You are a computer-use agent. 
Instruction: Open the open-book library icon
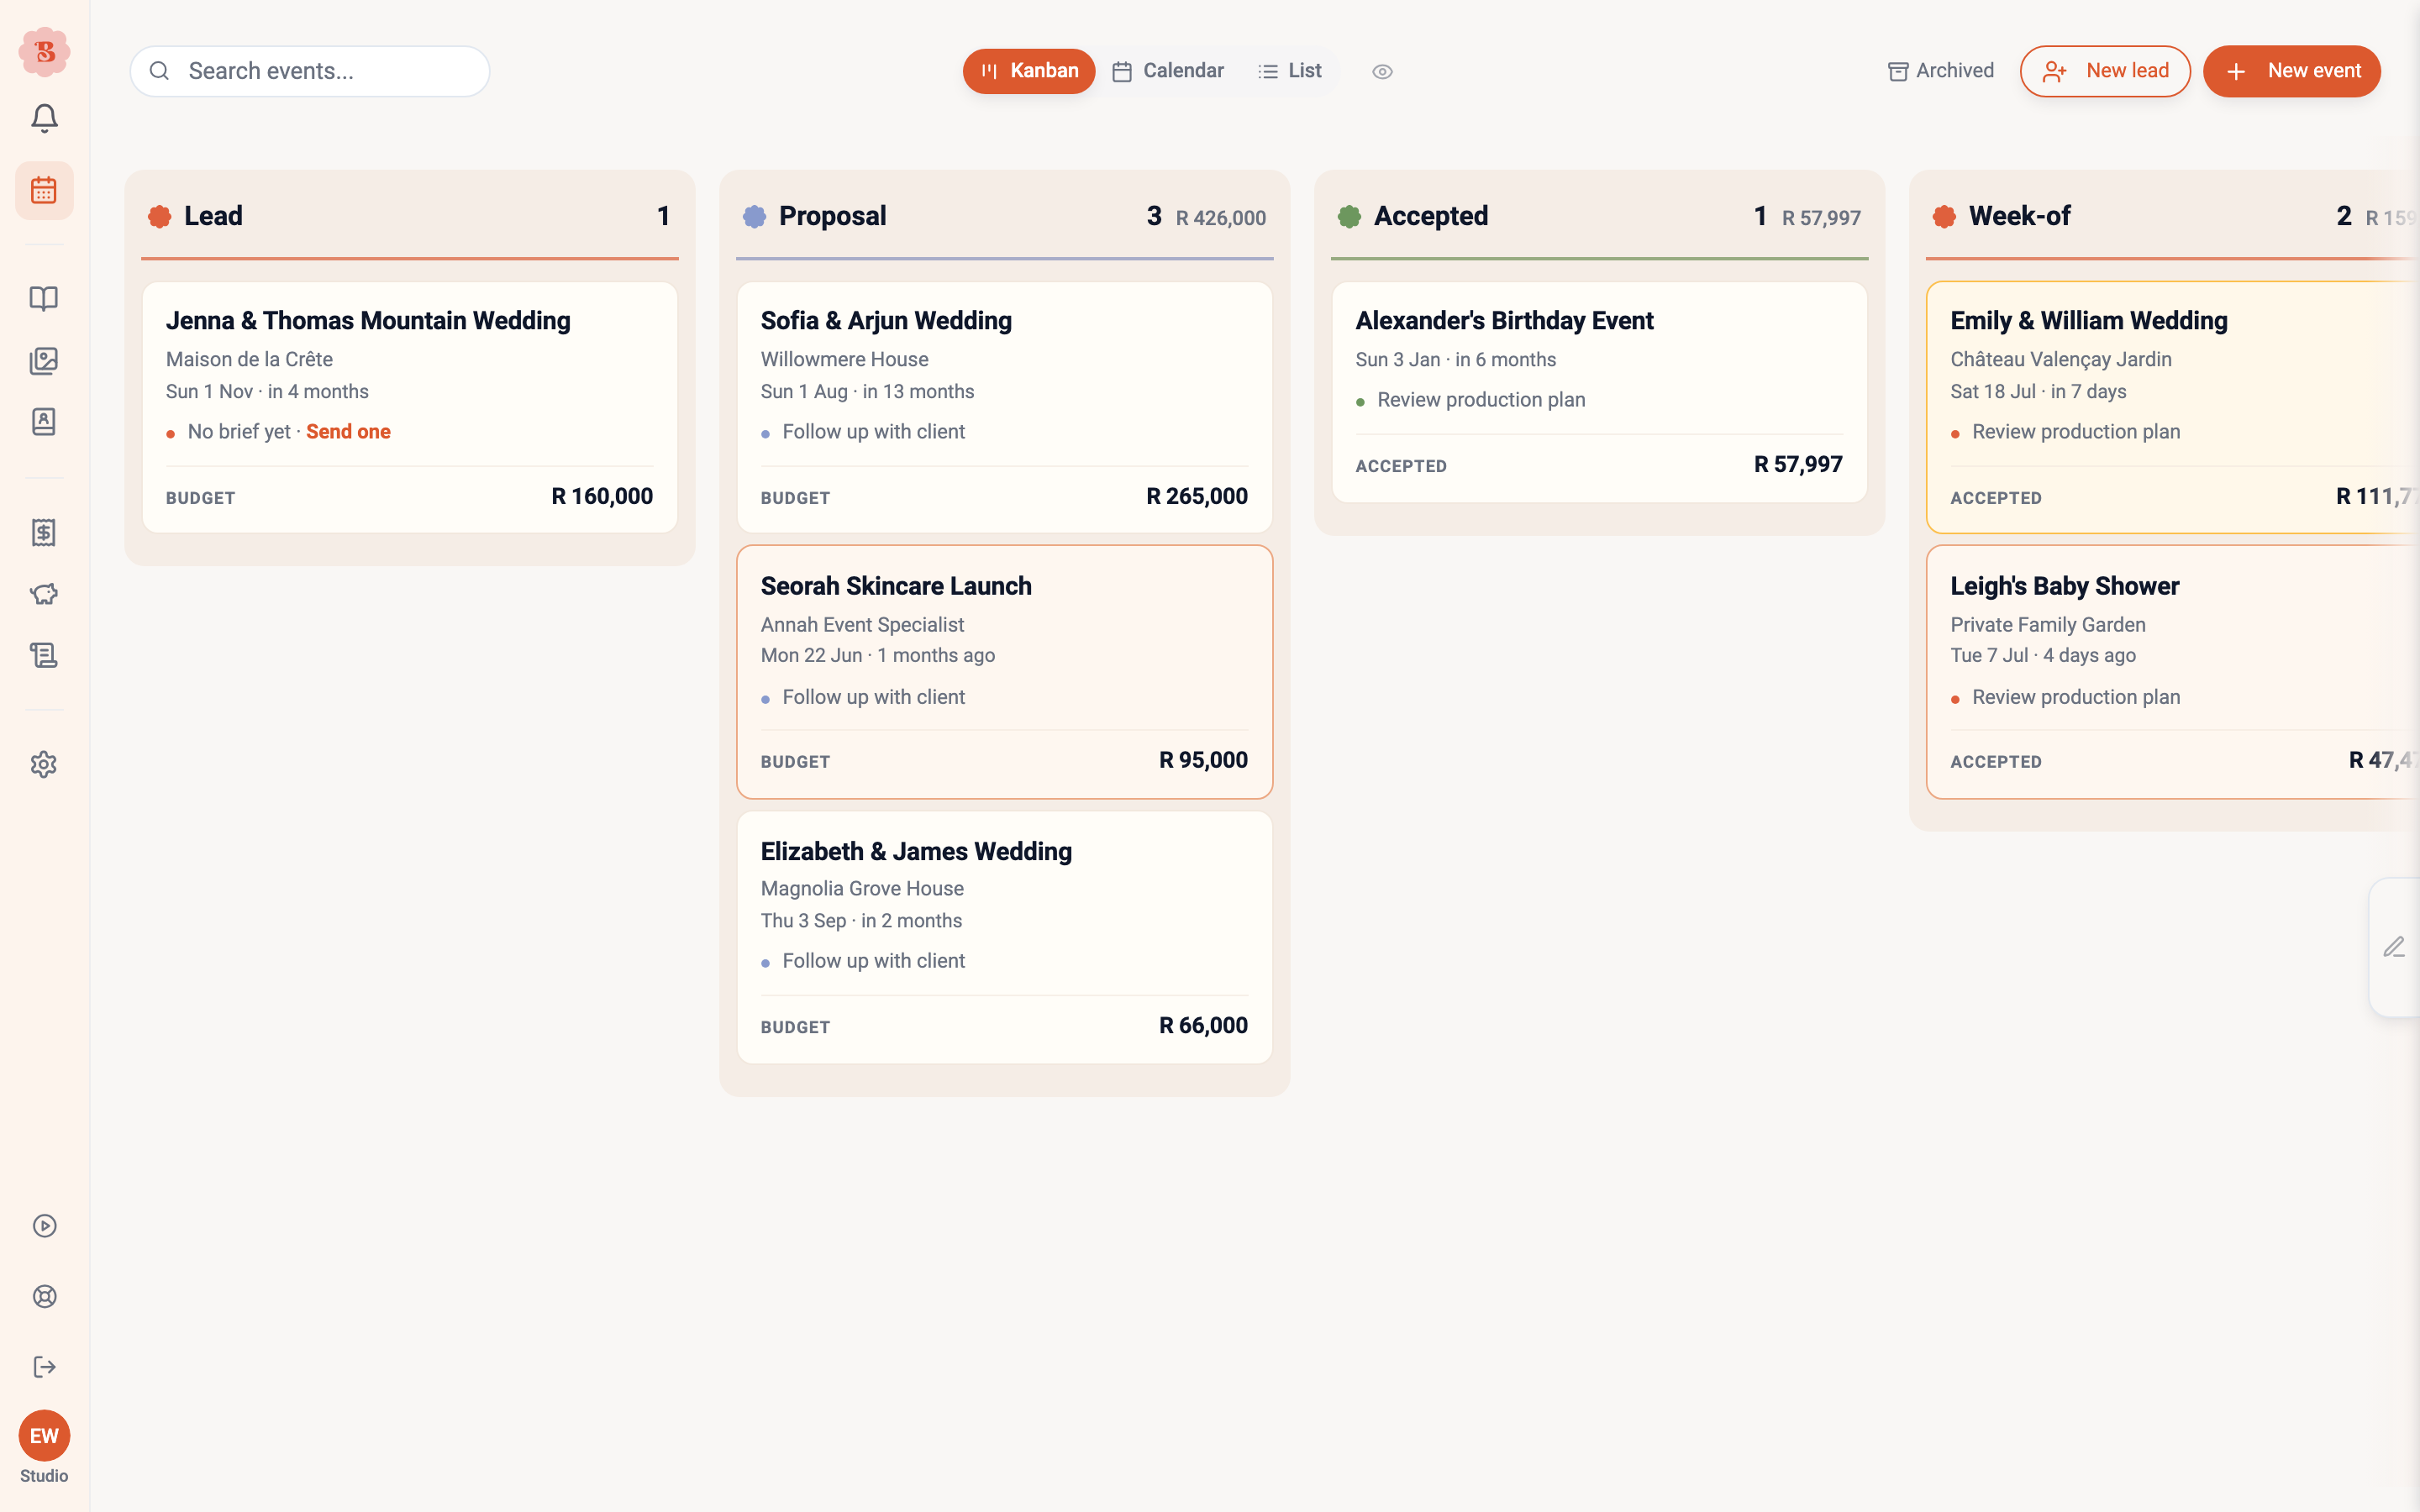(44, 298)
